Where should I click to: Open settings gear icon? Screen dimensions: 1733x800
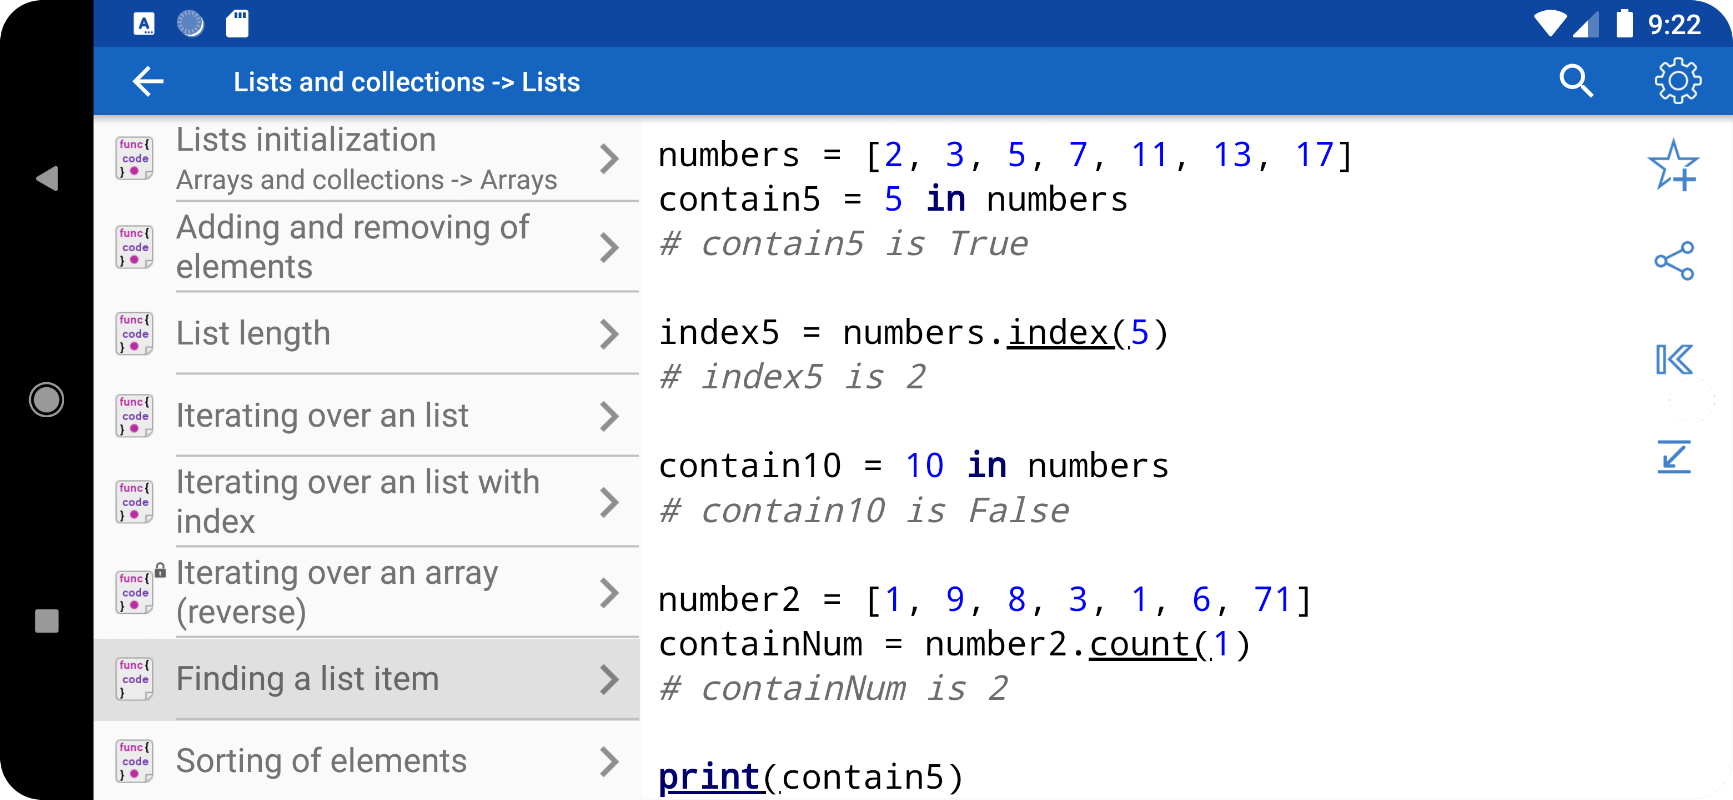[x=1677, y=81]
